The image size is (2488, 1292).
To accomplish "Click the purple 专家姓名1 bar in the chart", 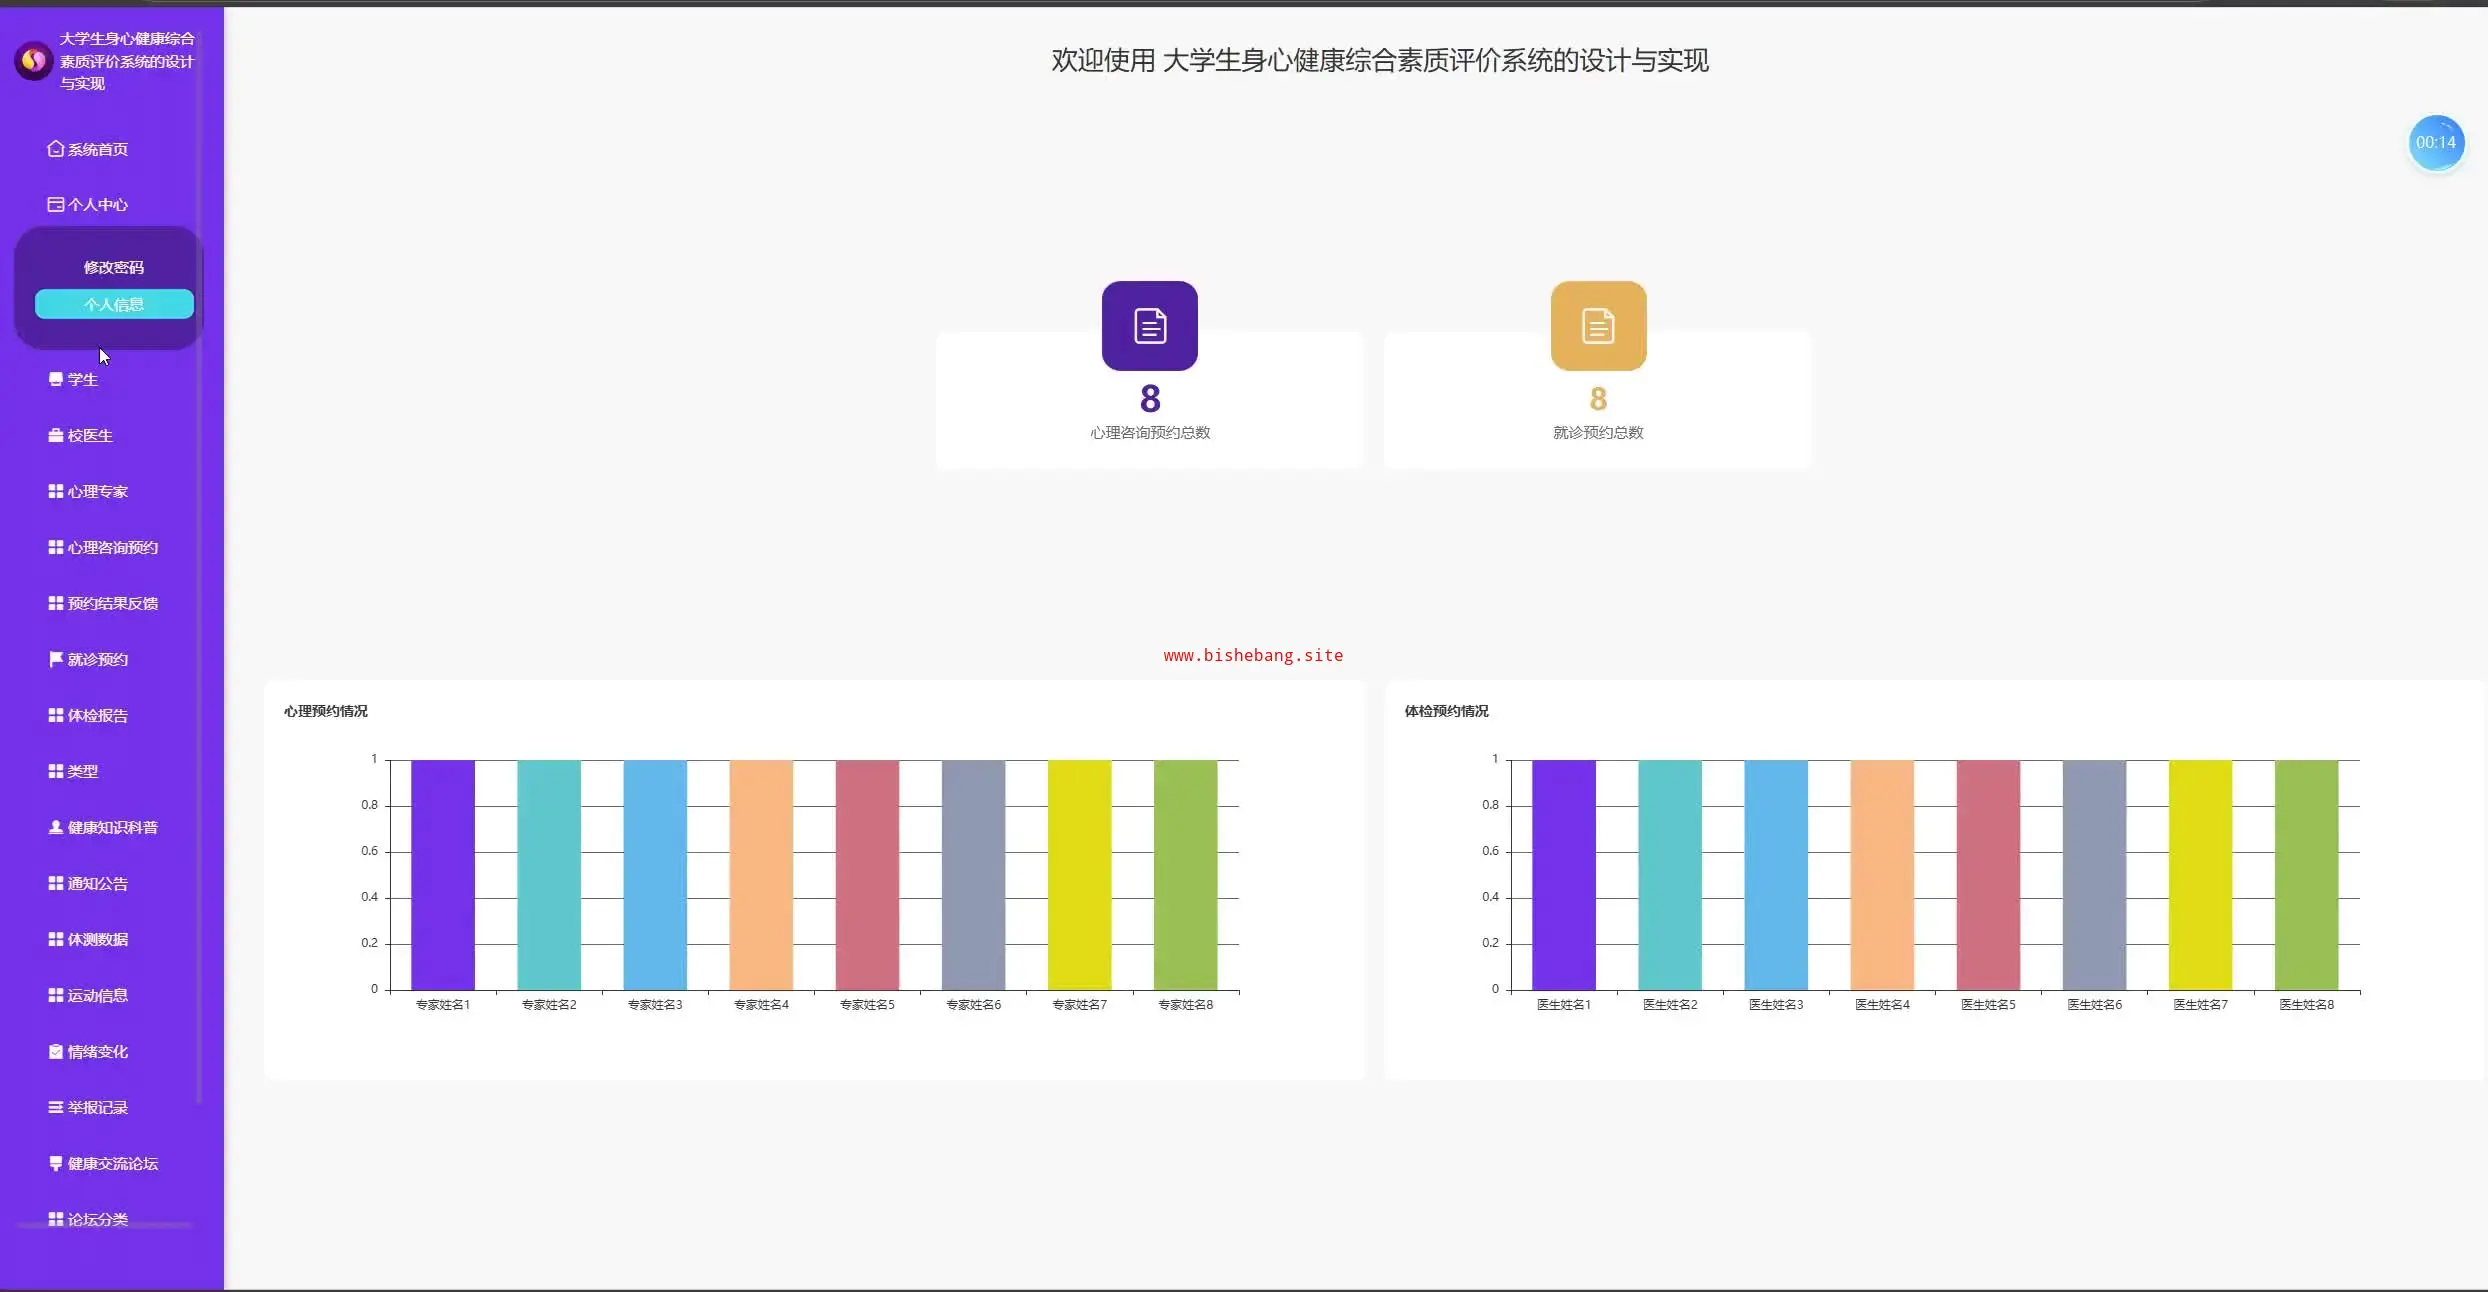I will [442, 875].
